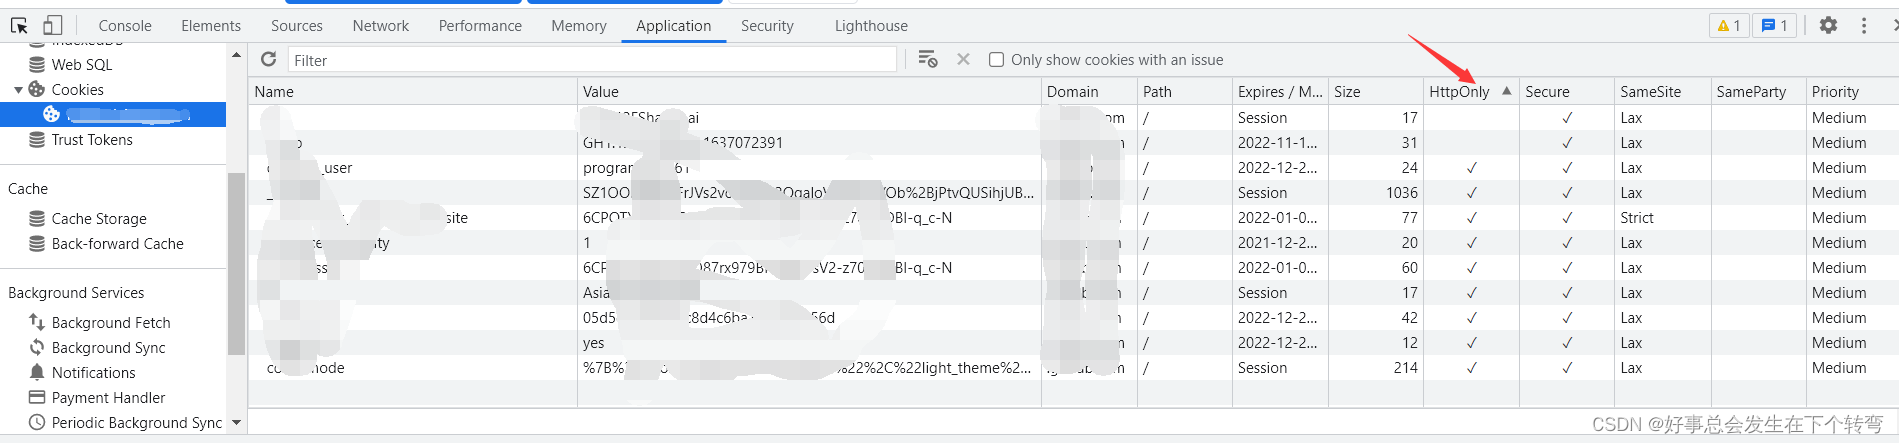The width and height of the screenshot is (1899, 443).
Task: Toggle the device toolbar icon
Action: click(52, 25)
